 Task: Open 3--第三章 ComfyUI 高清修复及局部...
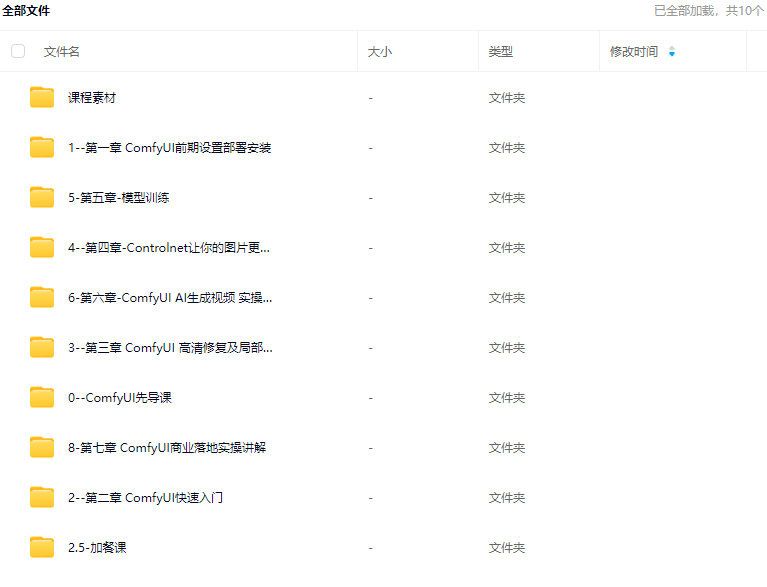[x=170, y=347]
